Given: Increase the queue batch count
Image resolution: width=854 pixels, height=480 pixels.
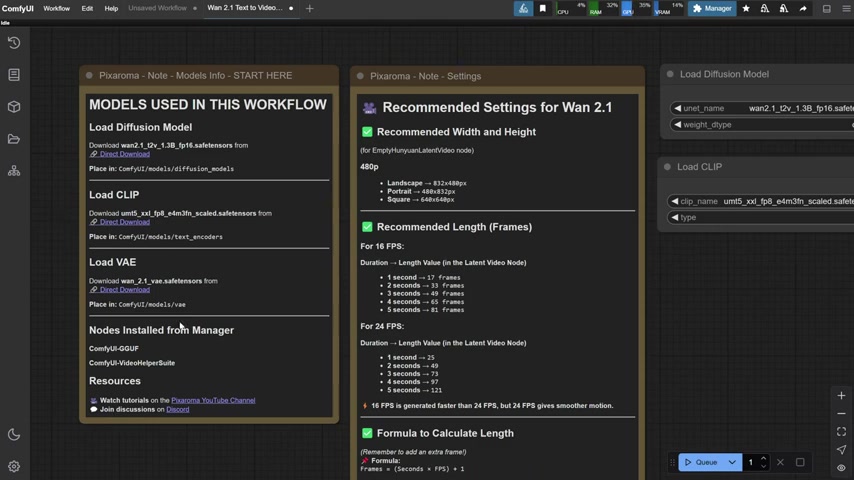Looking at the screenshot, I should 764,459.
